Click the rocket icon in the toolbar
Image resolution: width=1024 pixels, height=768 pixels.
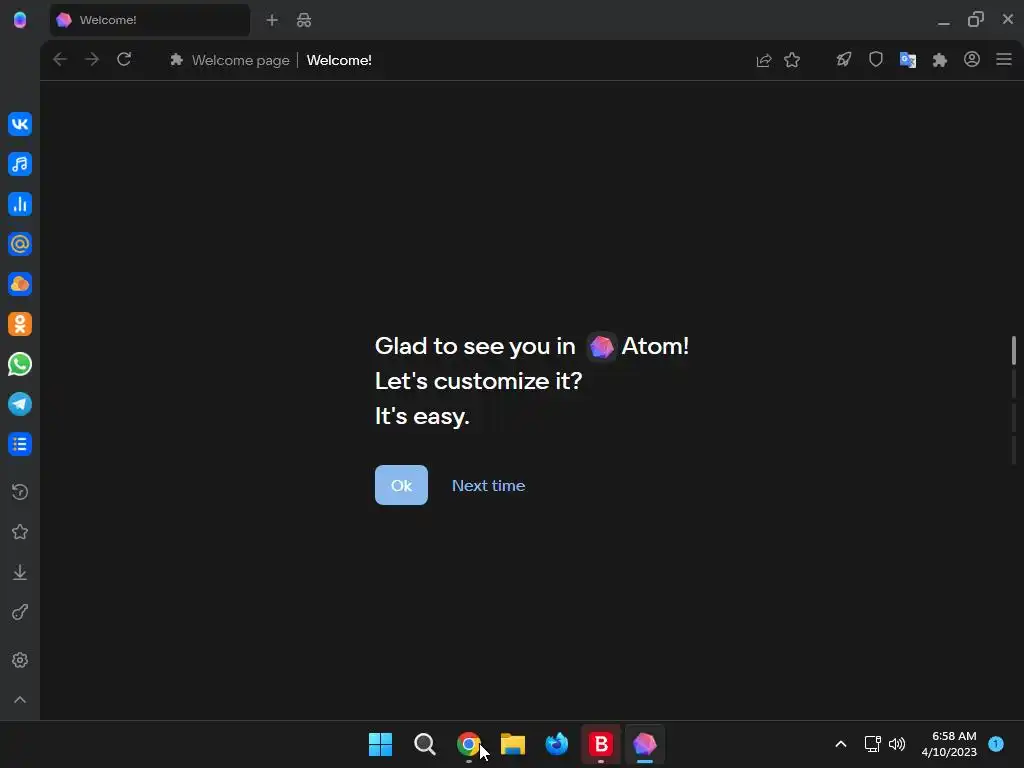coord(844,60)
